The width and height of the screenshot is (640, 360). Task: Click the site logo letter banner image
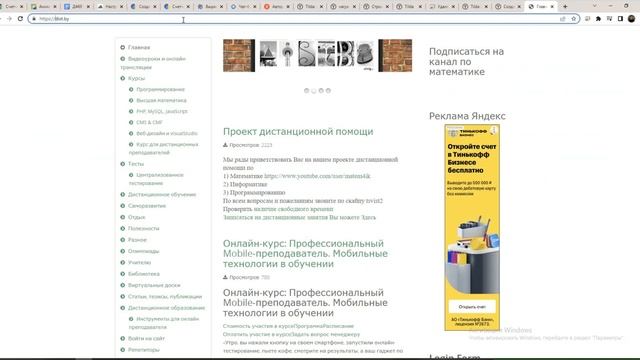(318, 56)
